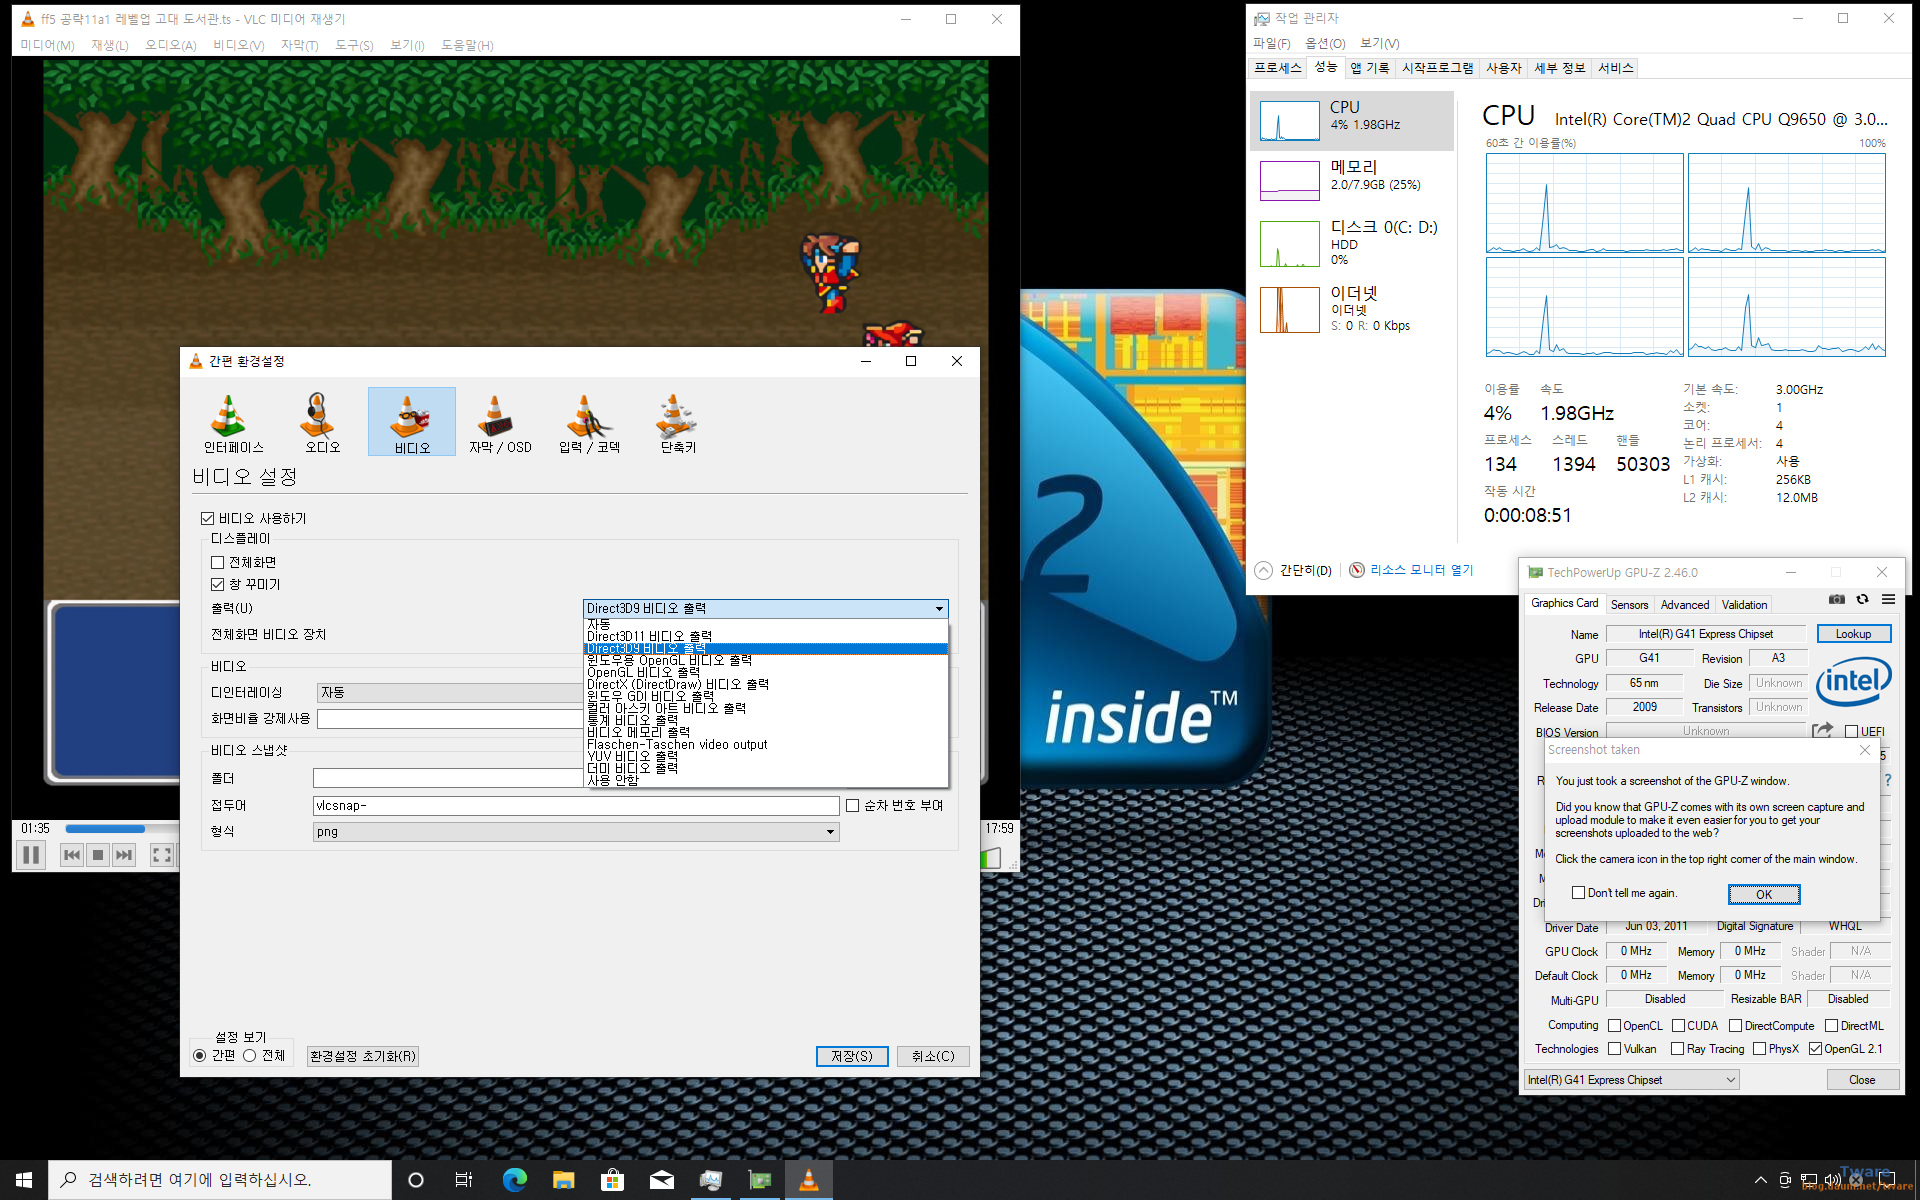Select the 전체 (All) settings radio button
Viewport: 1920px width, 1200px height.
tap(250, 1056)
